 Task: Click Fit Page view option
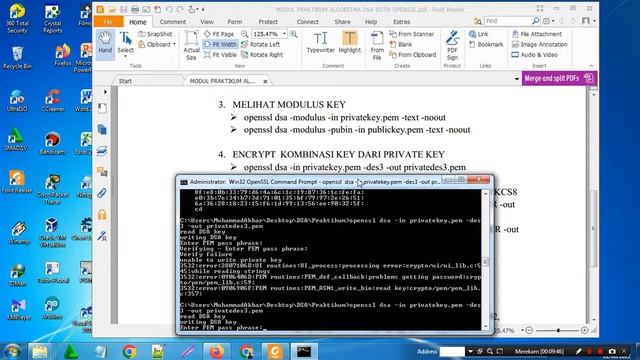coord(219,34)
